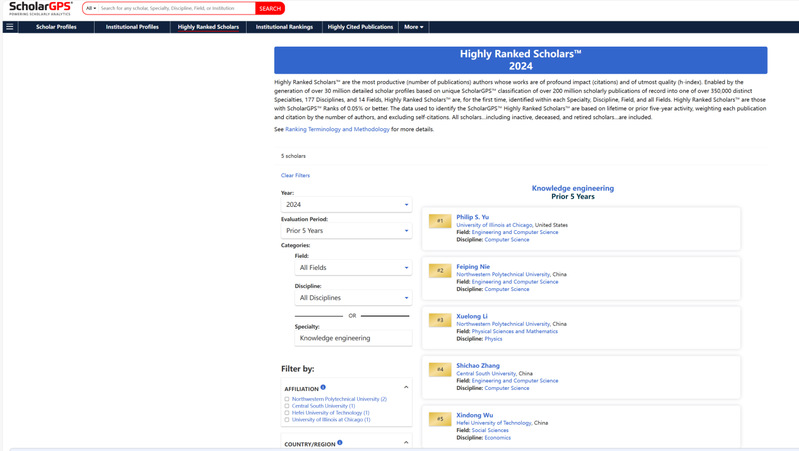This screenshot has width=799, height=451.
Task: Open Xuelong Li's profile
Action: 472,316
